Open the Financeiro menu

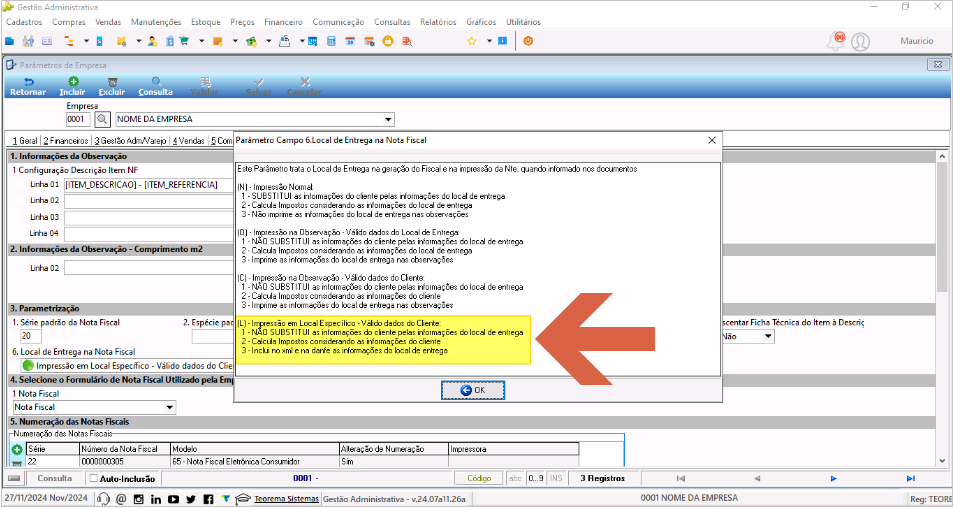click(x=283, y=22)
